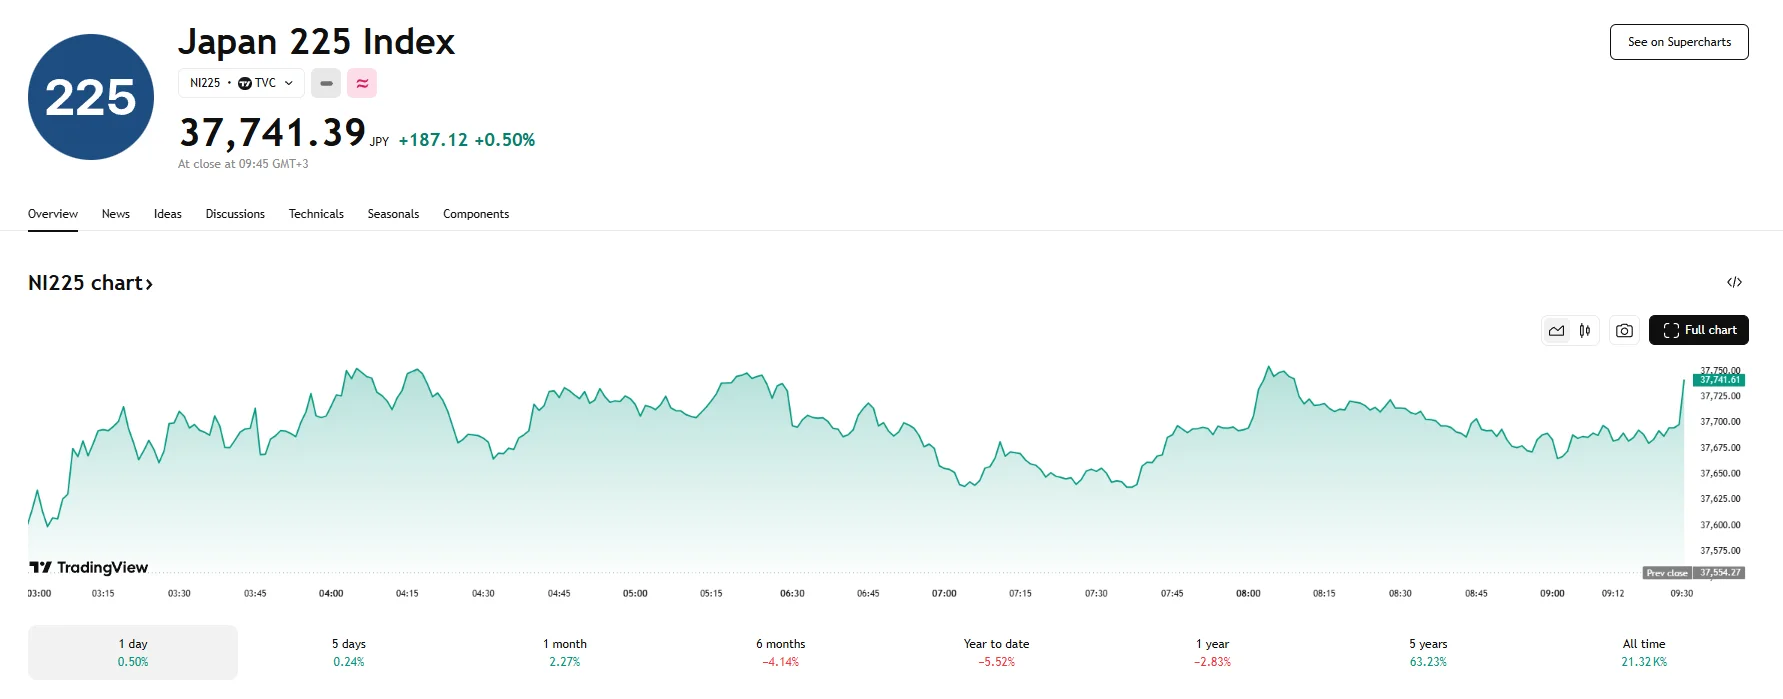The height and width of the screenshot is (699, 1783).
Task: Open See on Supercharts
Action: (x=1679, y=42)
